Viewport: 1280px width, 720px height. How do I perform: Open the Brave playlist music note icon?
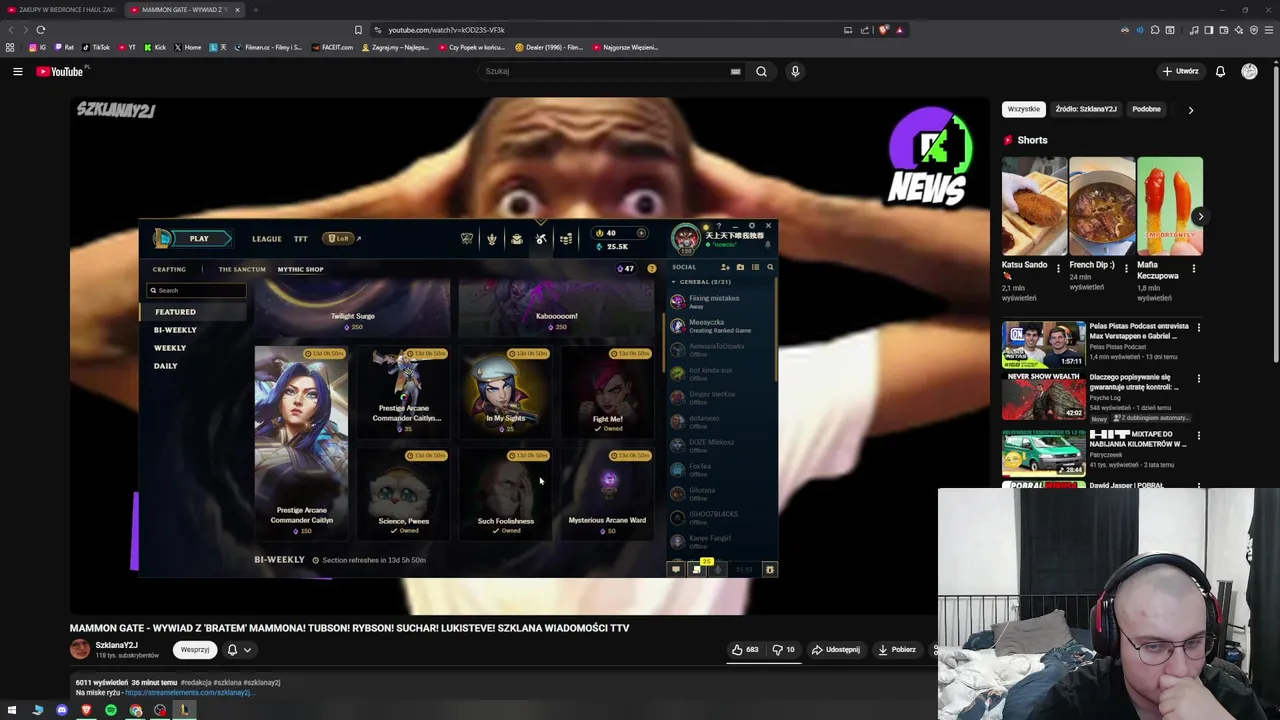coord(1194,30)
